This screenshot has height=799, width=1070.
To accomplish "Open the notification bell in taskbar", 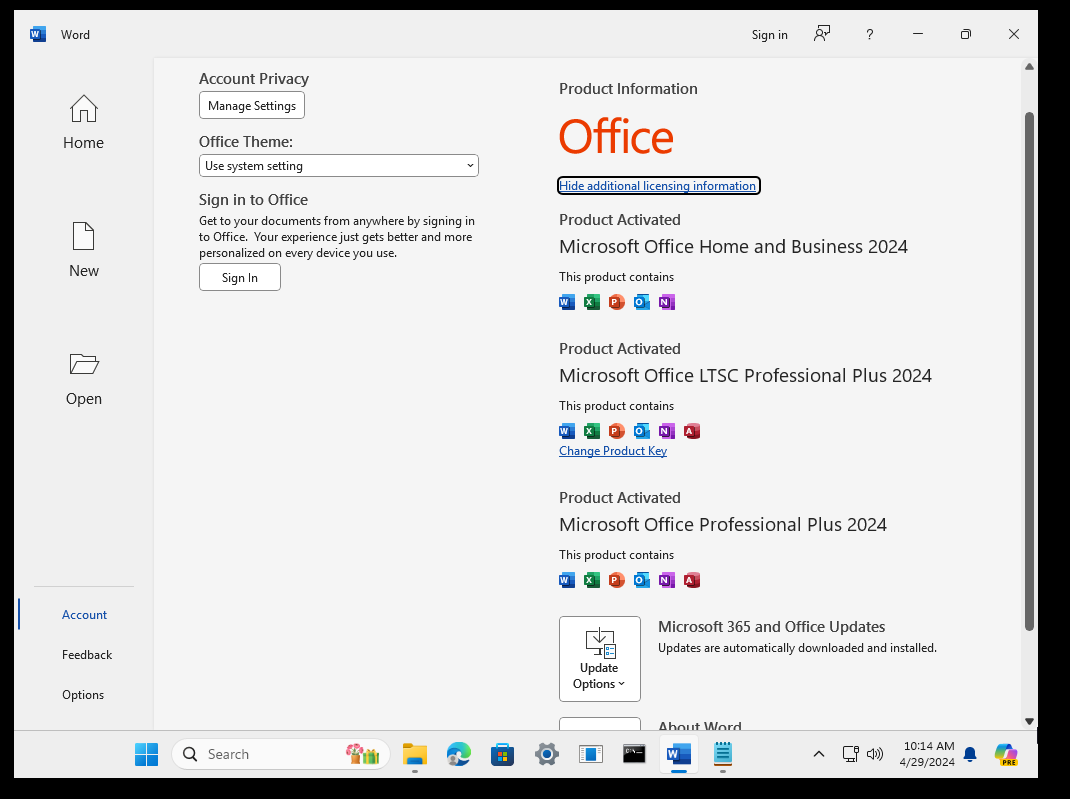I will [970, 754].
